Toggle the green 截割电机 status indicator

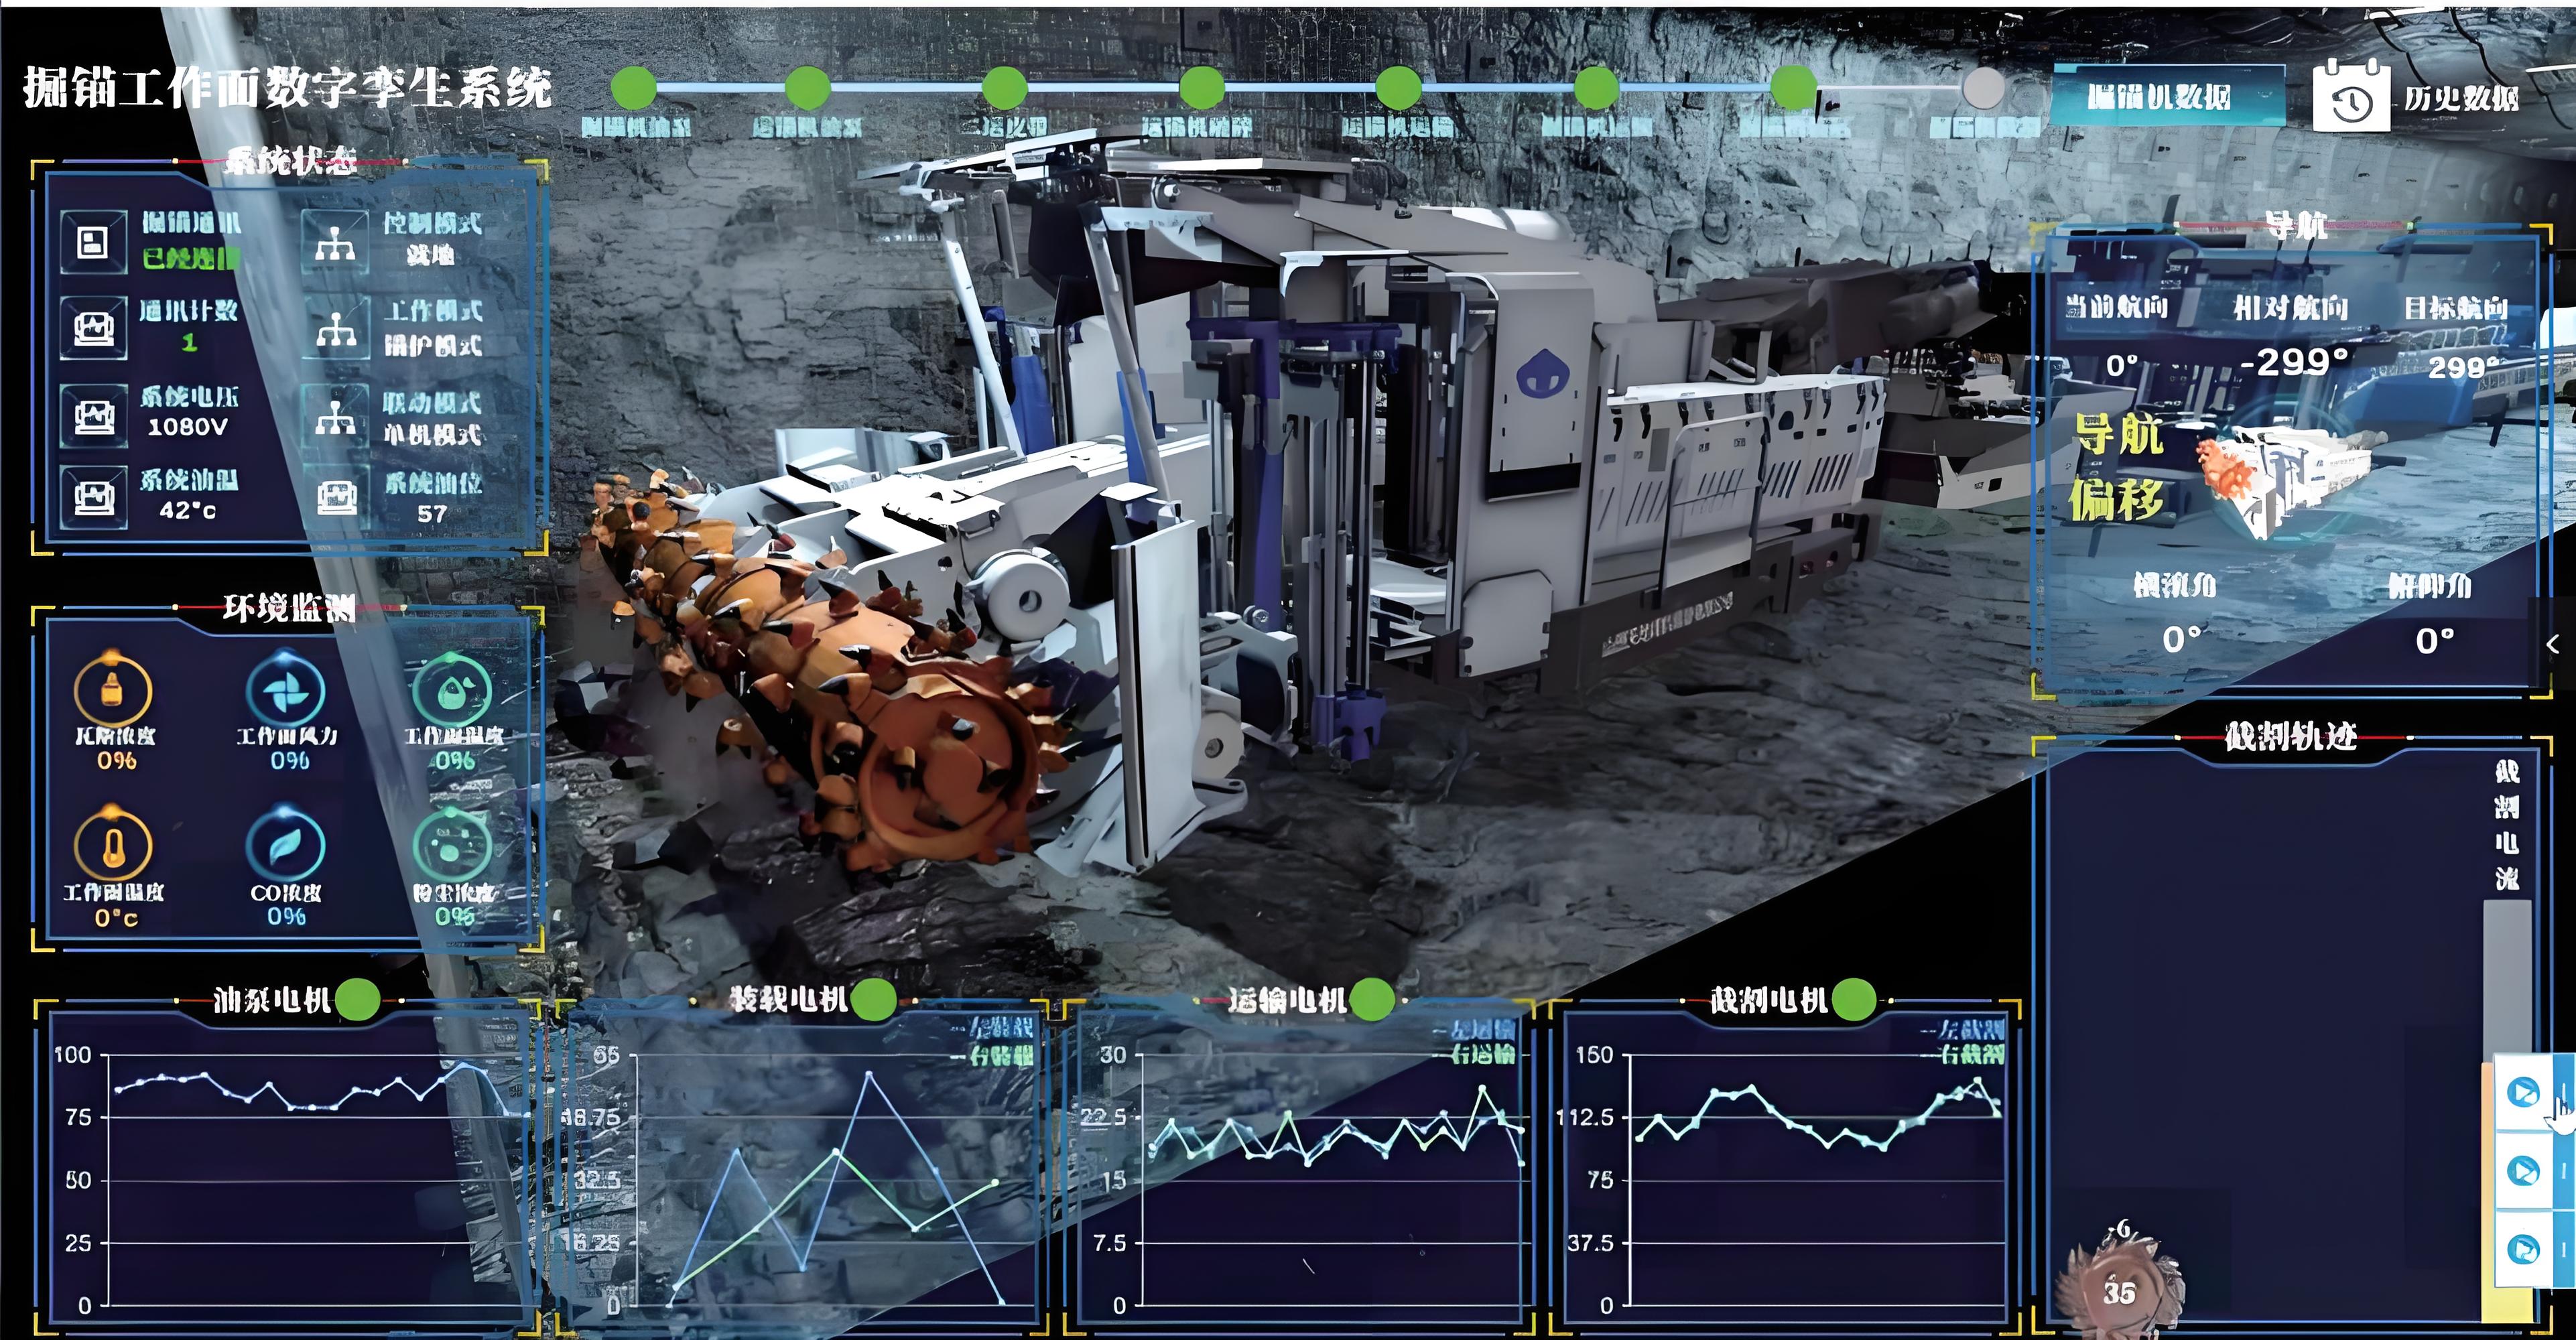point(1854,999)
